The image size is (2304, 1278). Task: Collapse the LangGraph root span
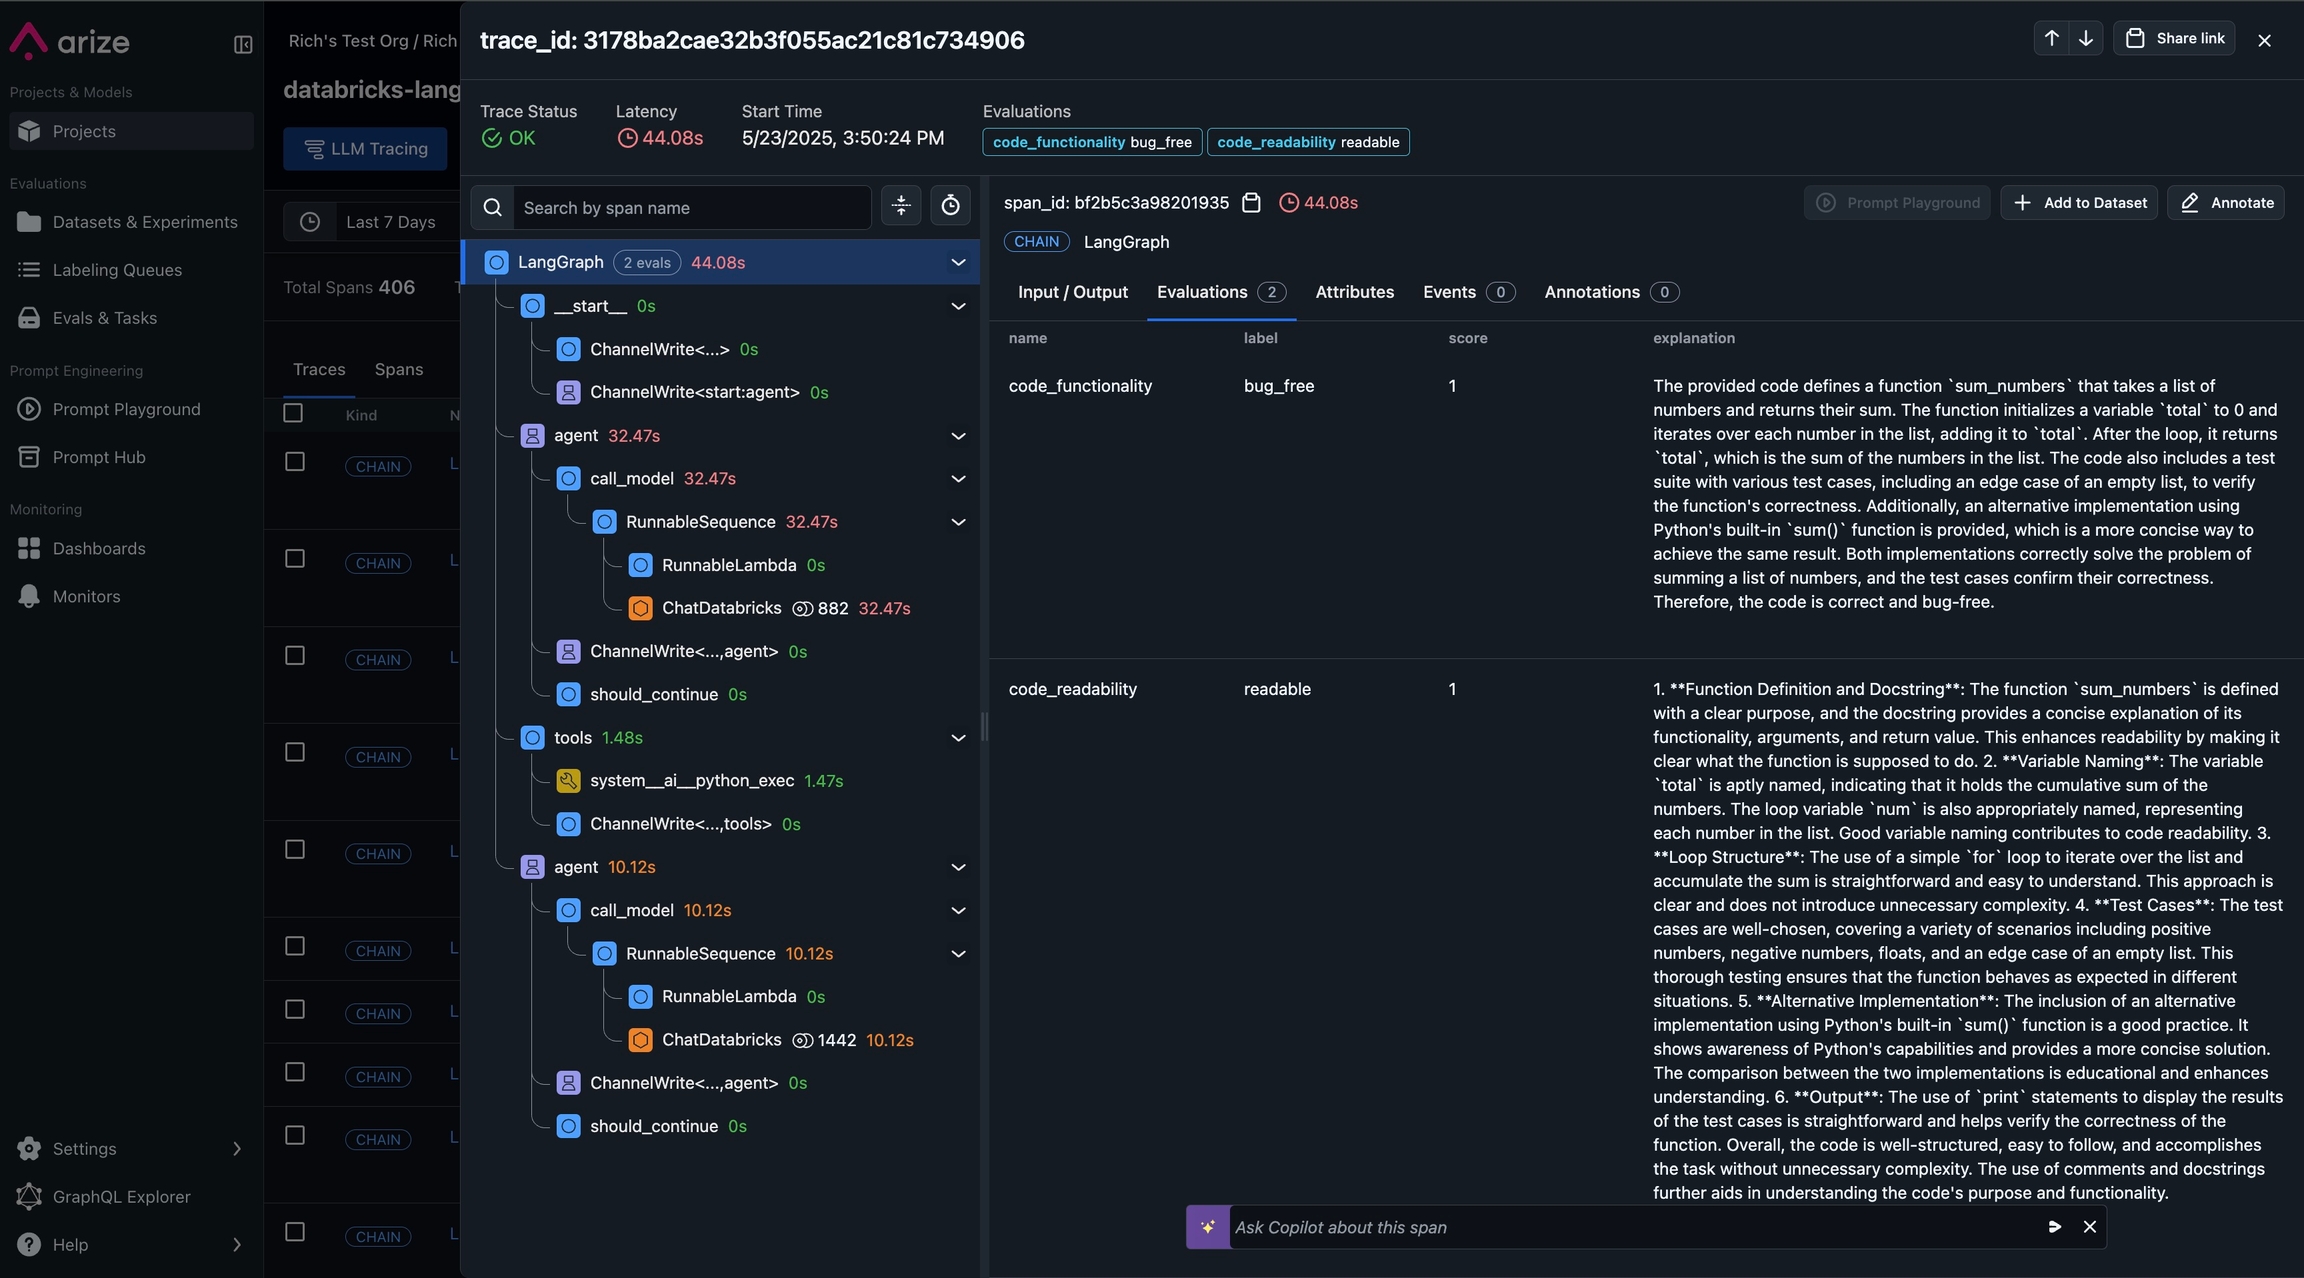pos(958,263)
